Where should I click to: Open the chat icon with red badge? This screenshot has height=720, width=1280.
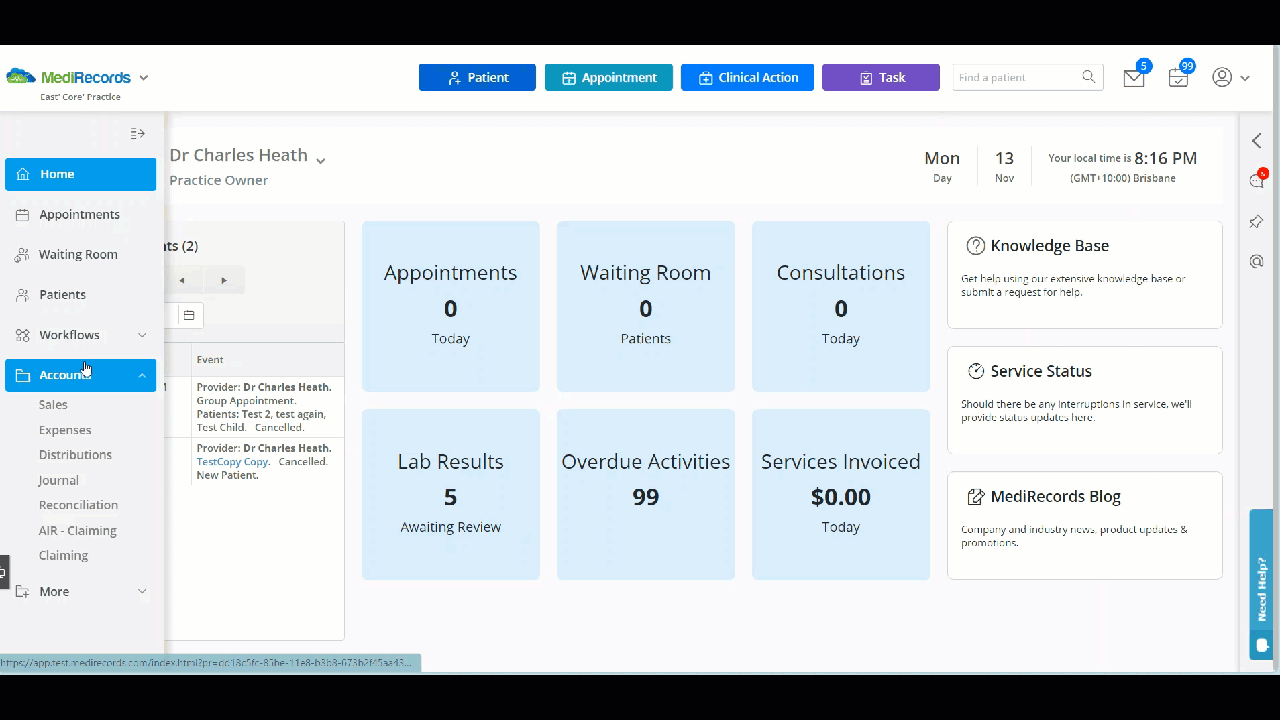tap(1257, 180)
